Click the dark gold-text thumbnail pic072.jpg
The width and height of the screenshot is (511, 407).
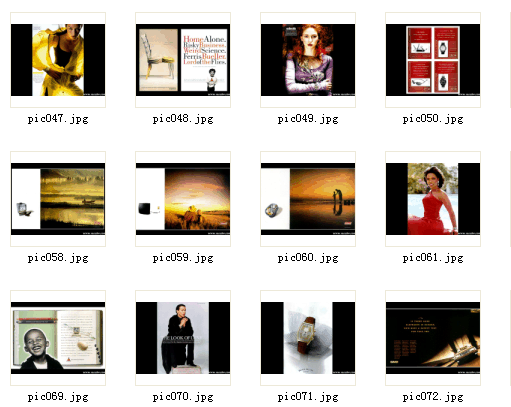[x=433, y=338]
